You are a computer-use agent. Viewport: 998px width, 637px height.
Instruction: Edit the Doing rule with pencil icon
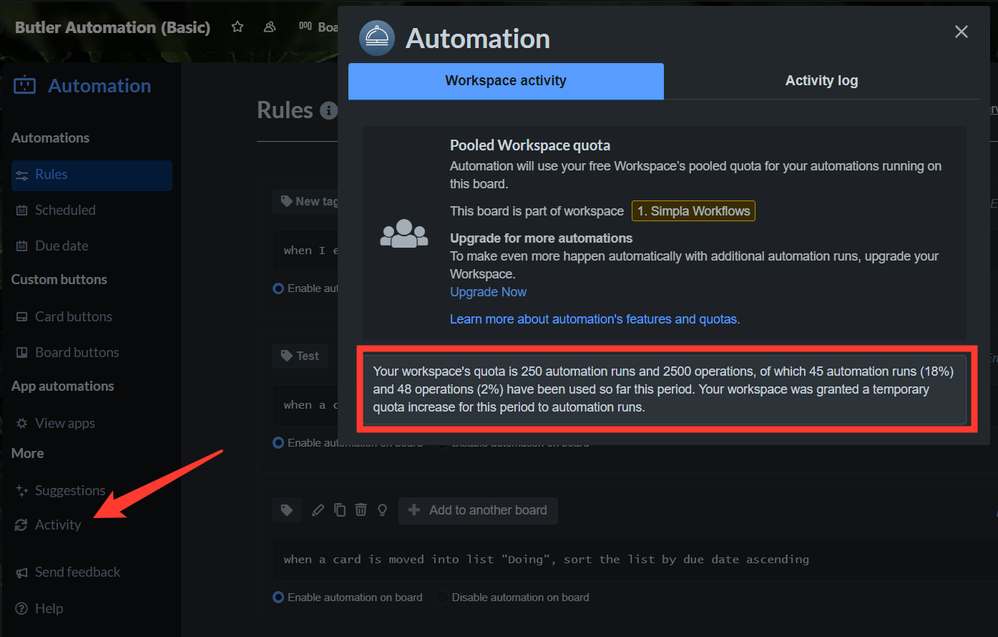(x=318, y=510)
